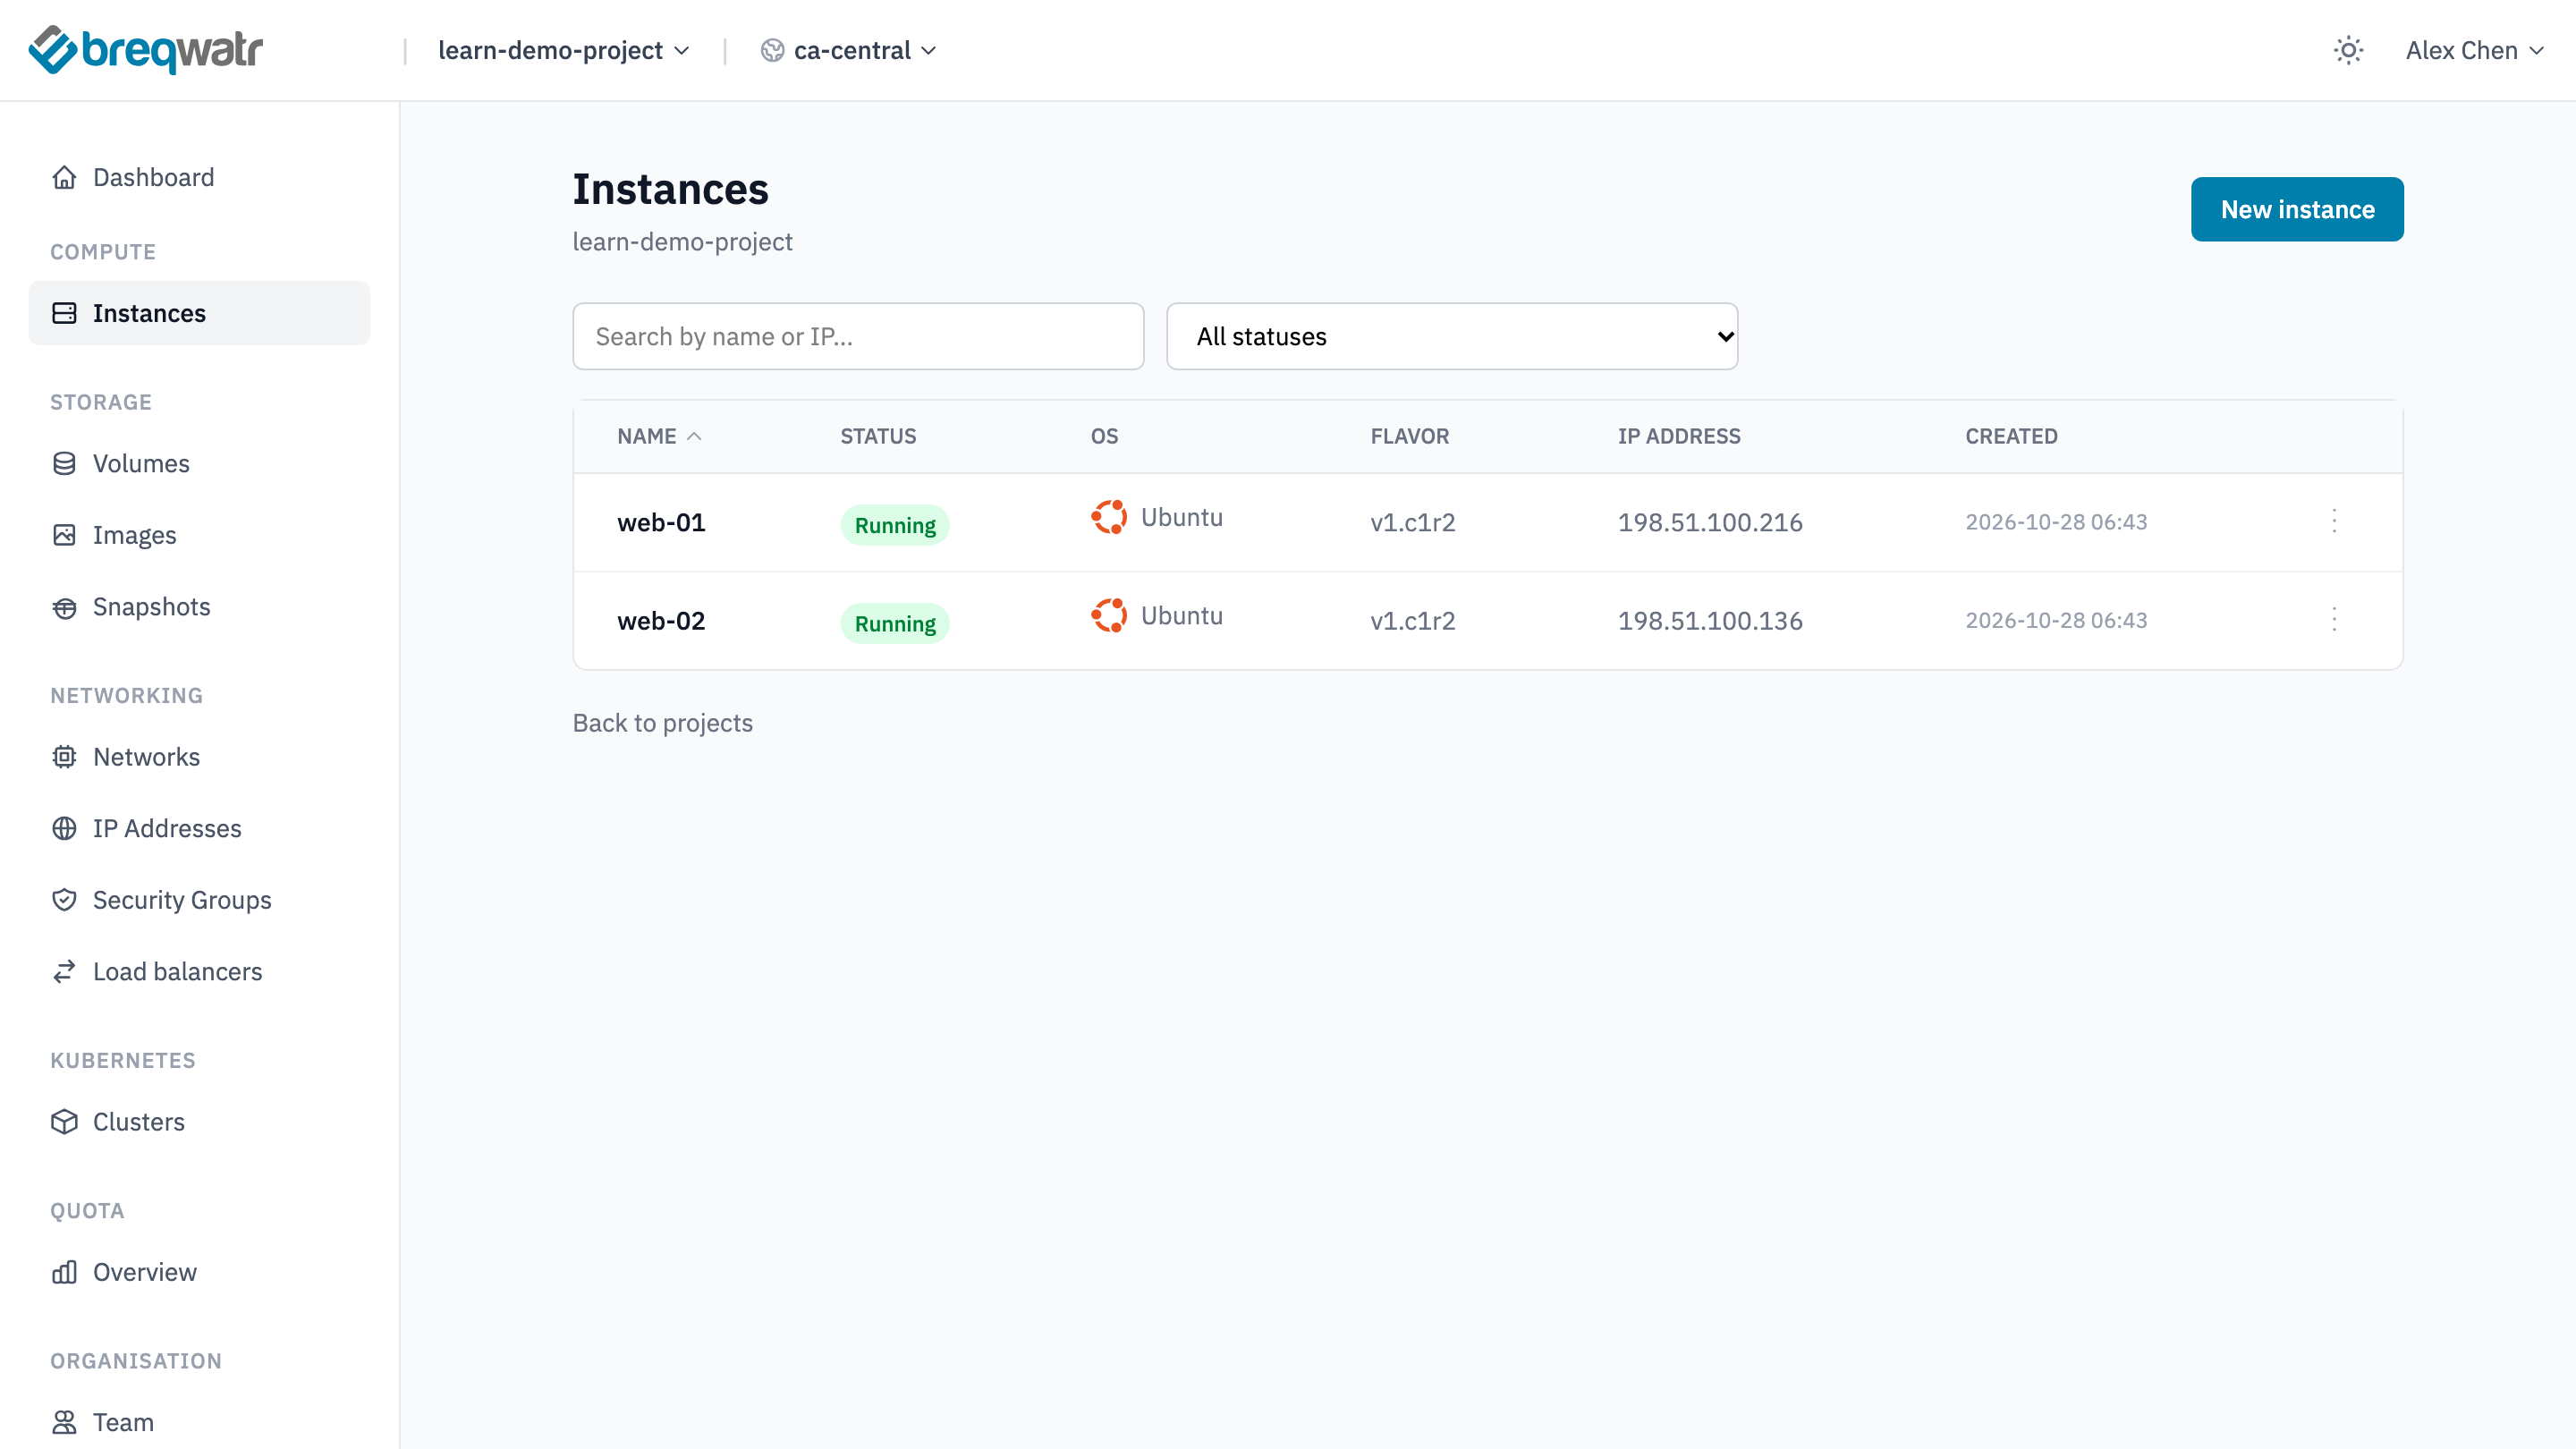Screen dimensions: 2576x1449
Task: Click IP address 198.51.100.136
Action: [1710, 620]
